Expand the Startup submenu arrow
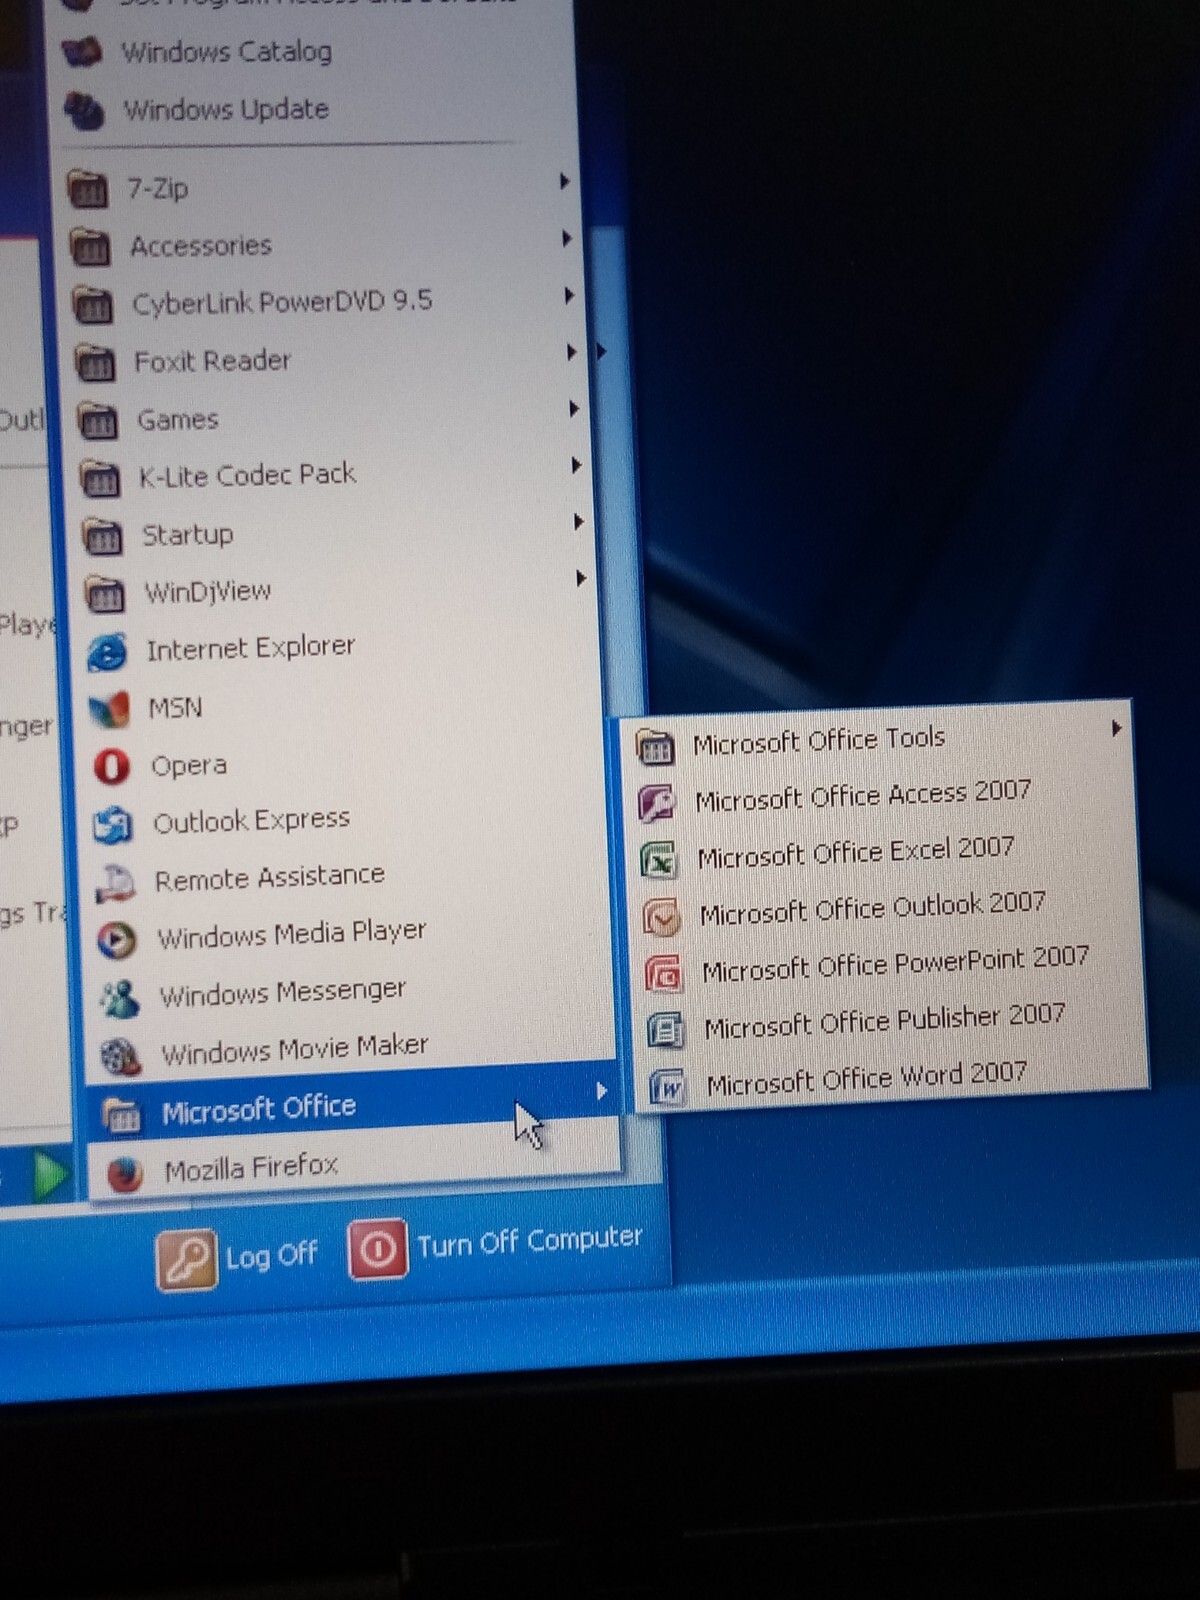The height and width of the screenshot is (1600, 1200). [578, 522]
